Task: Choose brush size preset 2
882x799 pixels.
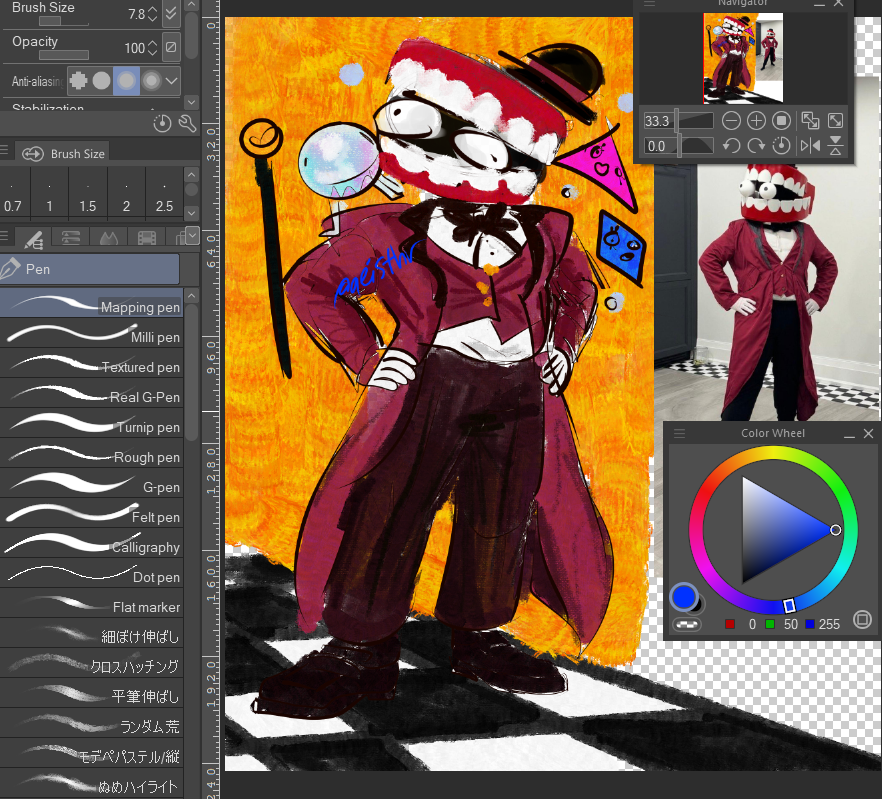Action: [126, 194]
